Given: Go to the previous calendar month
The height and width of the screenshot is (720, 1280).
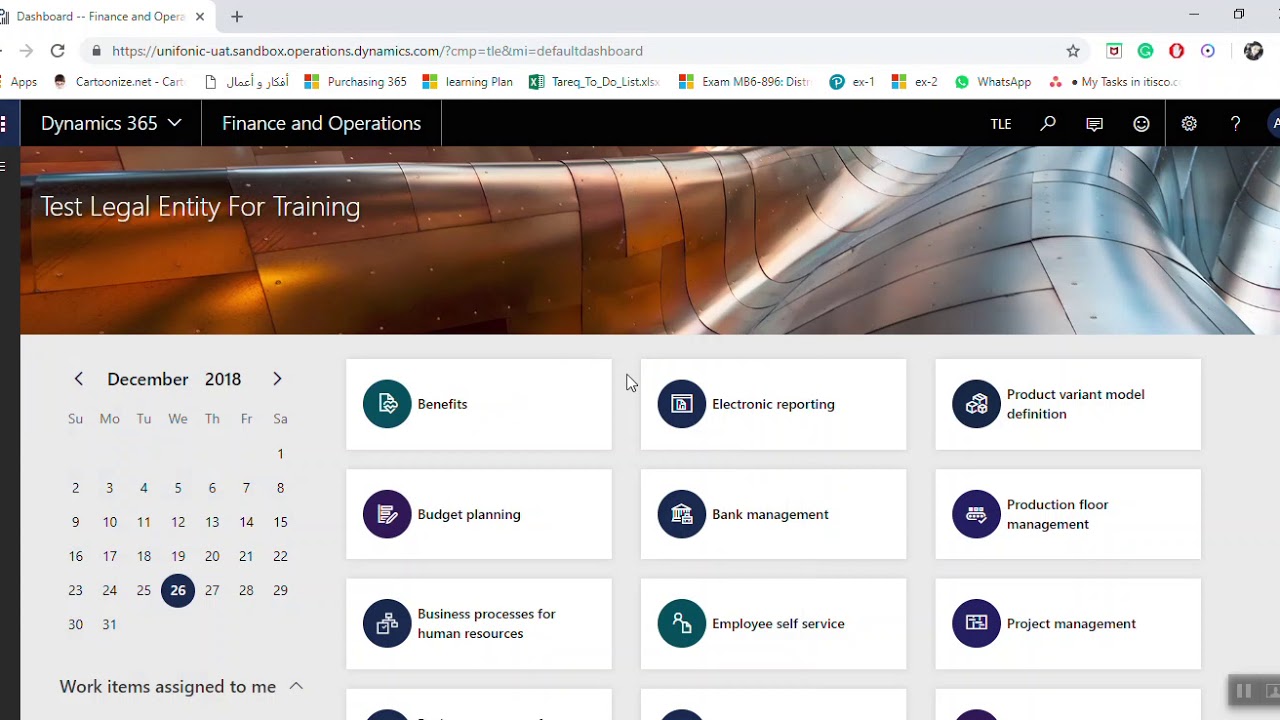Looking at the screenshot, I should pos(79,379).
